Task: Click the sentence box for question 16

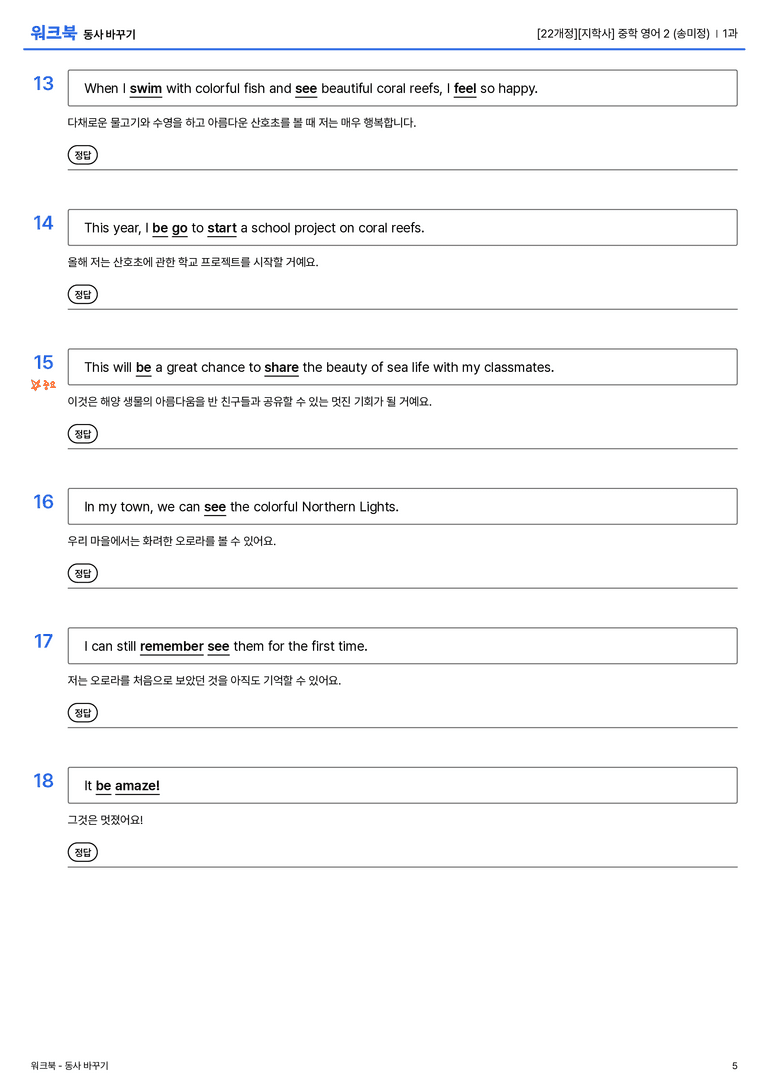Action: [x=403, y=507]
